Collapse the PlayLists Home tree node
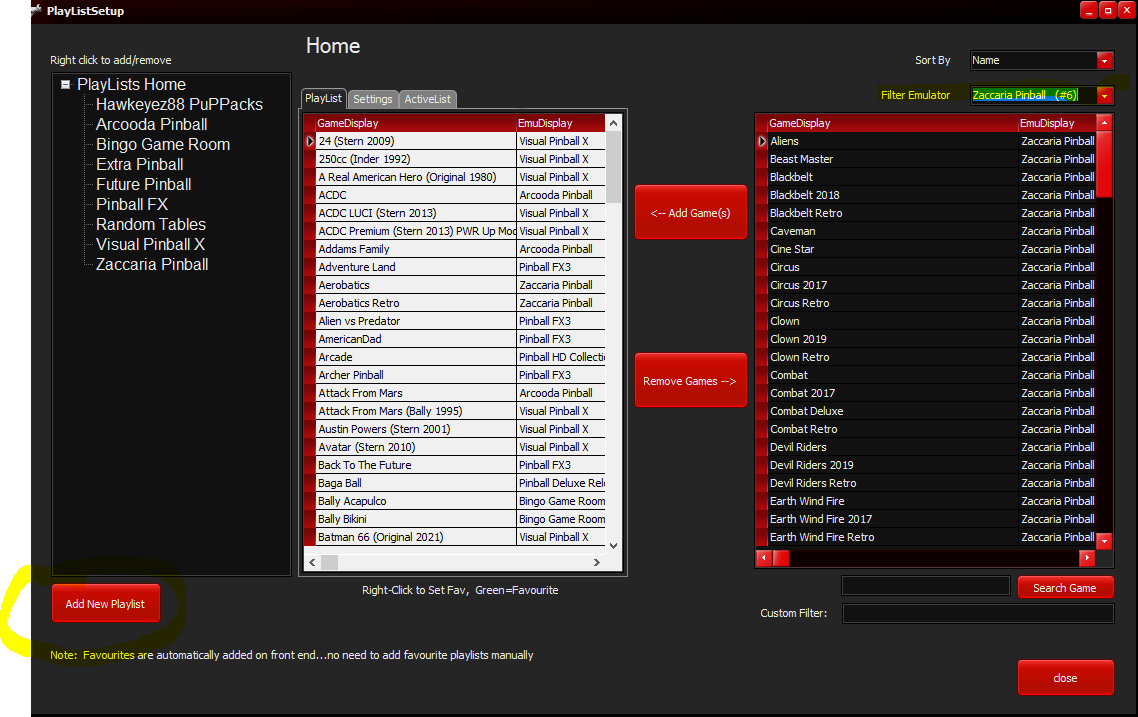 coord(66,85)
